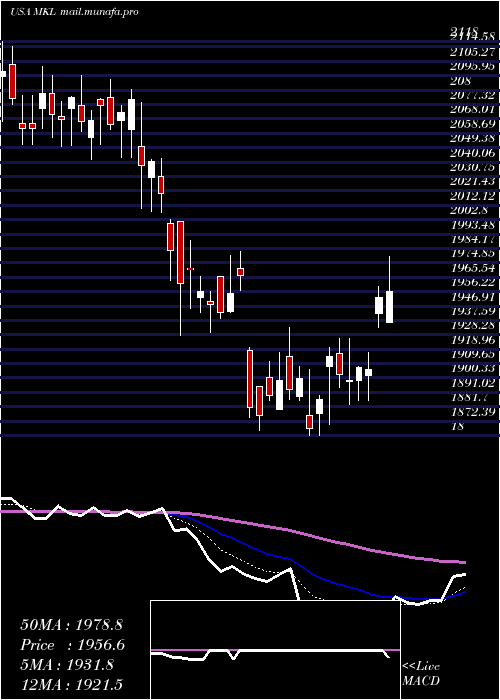Image resolution: width=500 pixels, height=700 pixels.
Task: Click the 1891.02 price level label
Action: (x=473, y=383)
